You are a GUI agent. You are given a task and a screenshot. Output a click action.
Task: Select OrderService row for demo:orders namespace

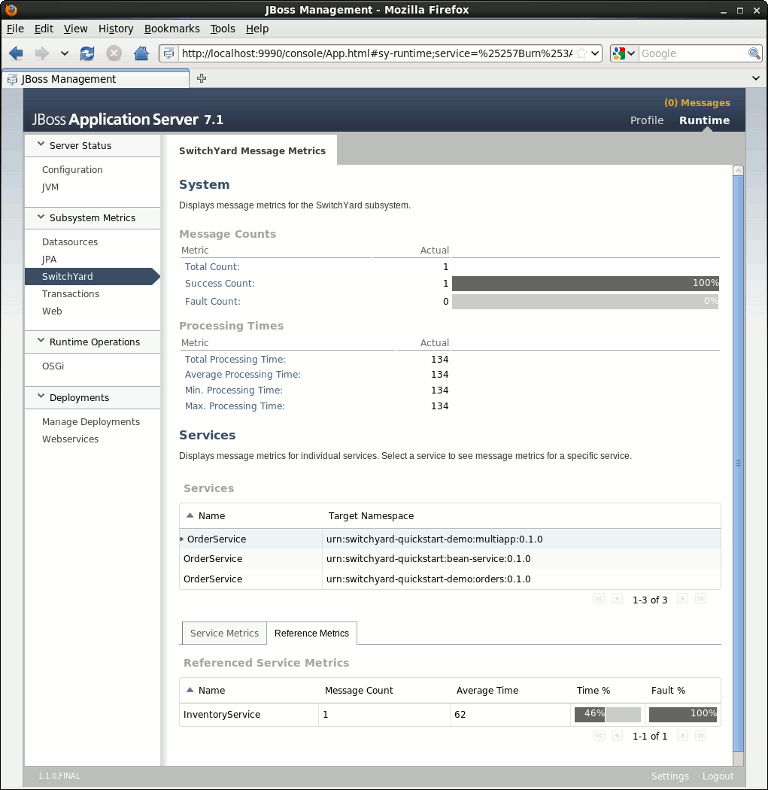click(x=450, y=579)
